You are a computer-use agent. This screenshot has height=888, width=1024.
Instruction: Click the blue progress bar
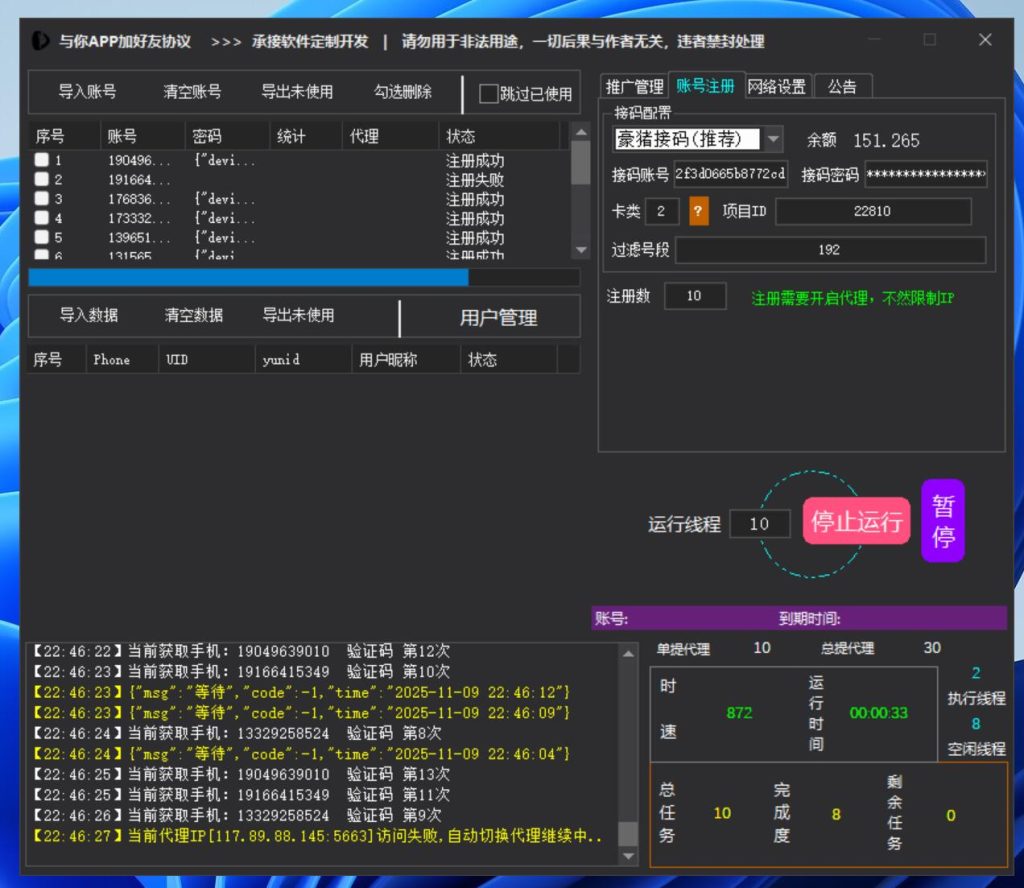point(248,277)
